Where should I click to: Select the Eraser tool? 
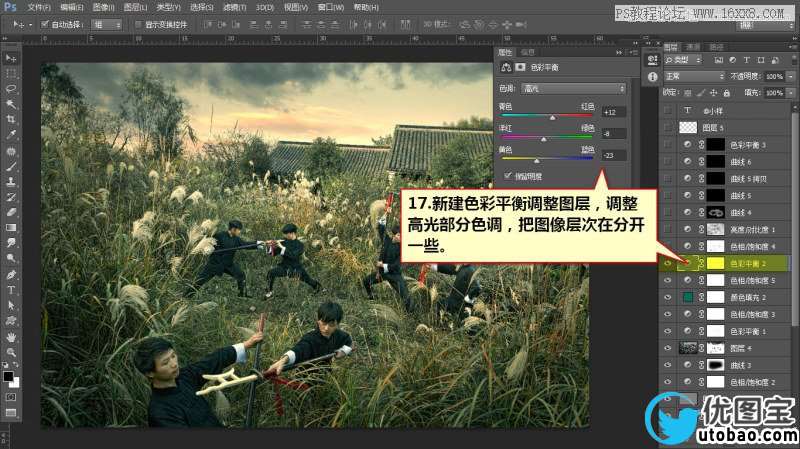click(x=11, y=212)
